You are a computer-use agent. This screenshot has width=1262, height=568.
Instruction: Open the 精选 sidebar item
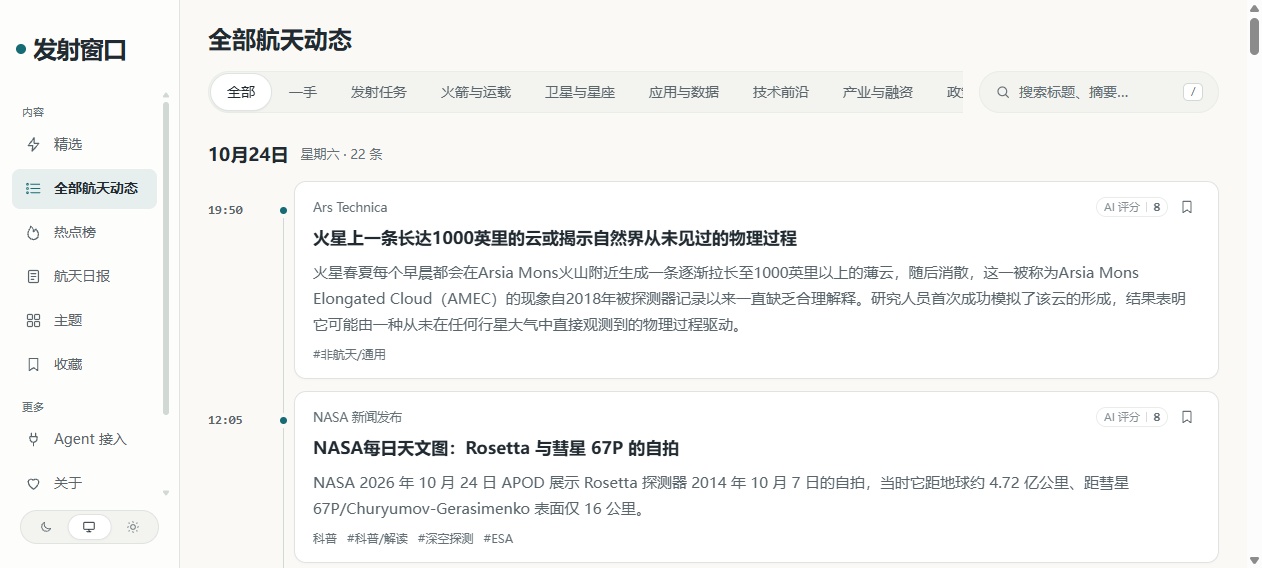point(85,144)
